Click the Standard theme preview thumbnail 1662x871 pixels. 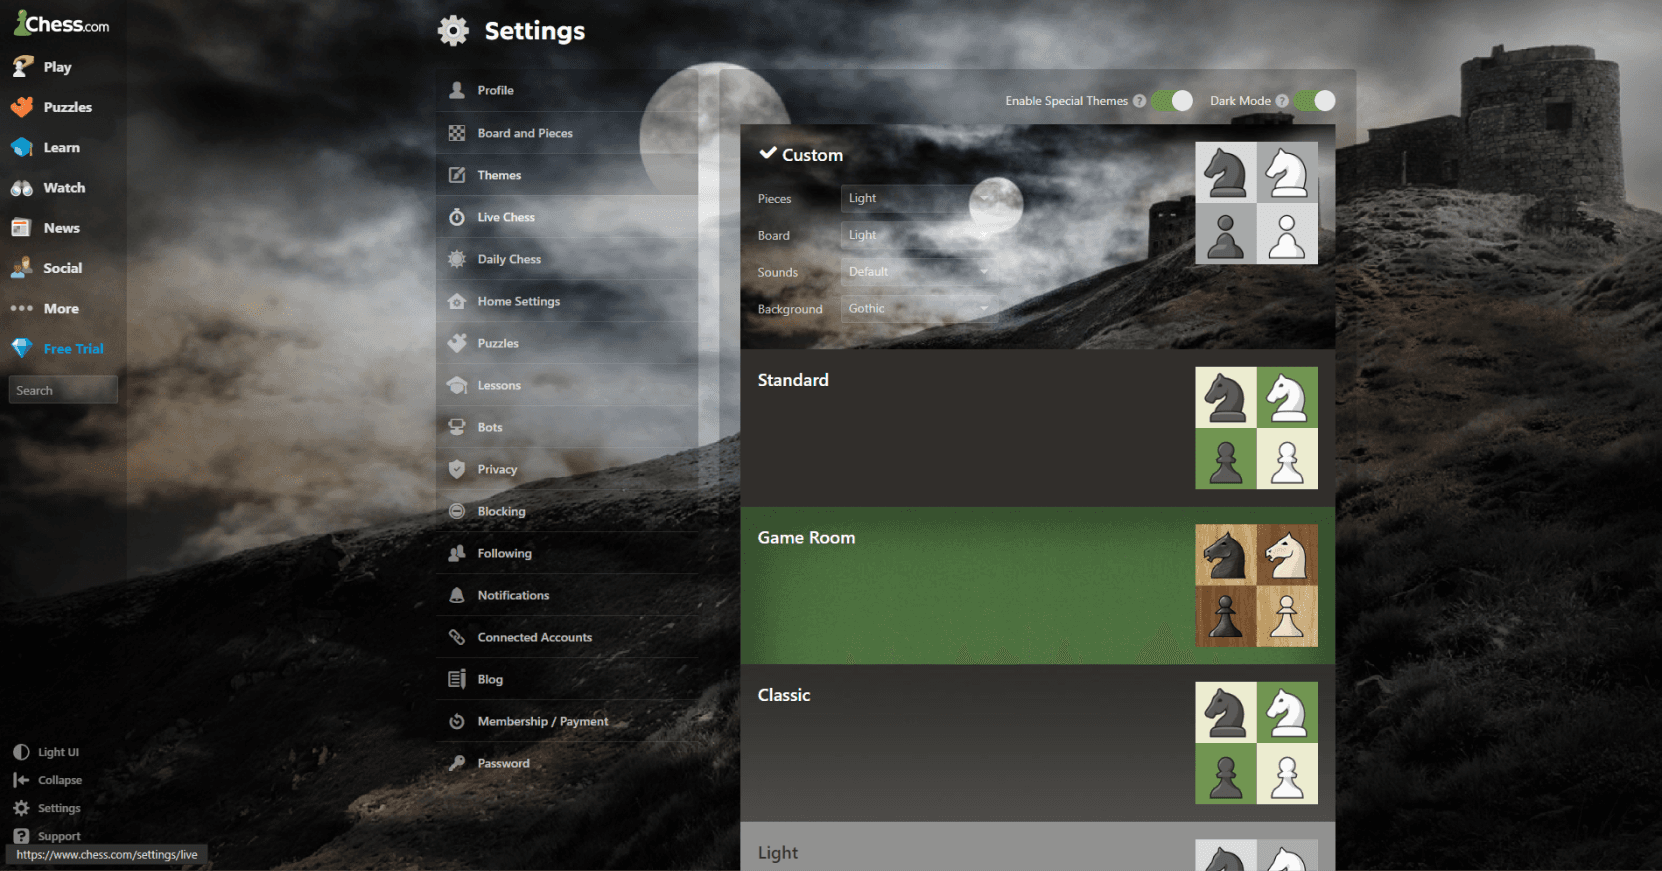pos(1256,428)
